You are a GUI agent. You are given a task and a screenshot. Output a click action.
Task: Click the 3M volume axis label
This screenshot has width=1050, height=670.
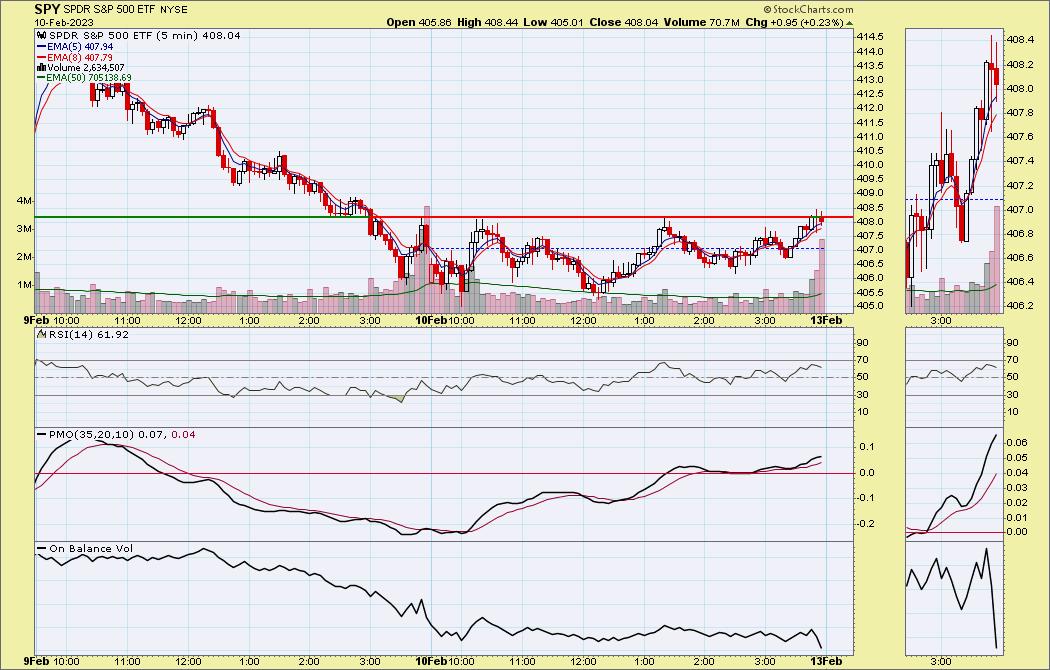click(24, 229)
